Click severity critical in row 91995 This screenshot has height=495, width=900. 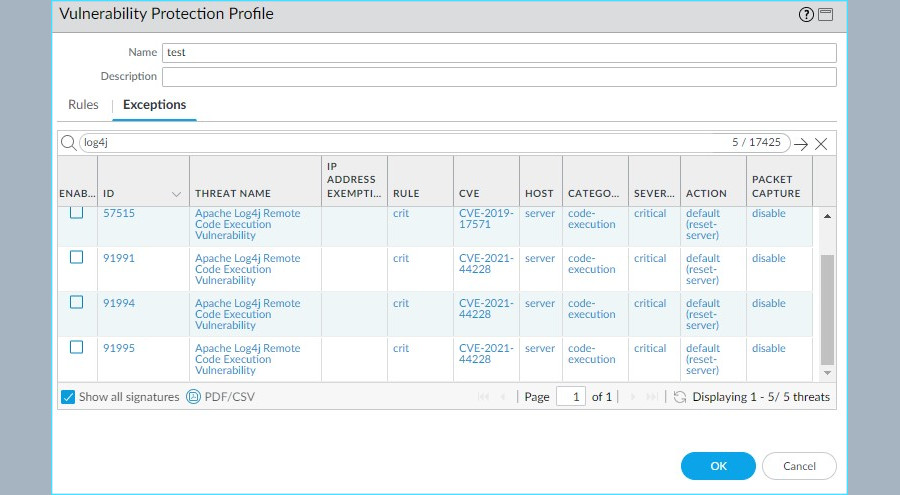[650, 348]
